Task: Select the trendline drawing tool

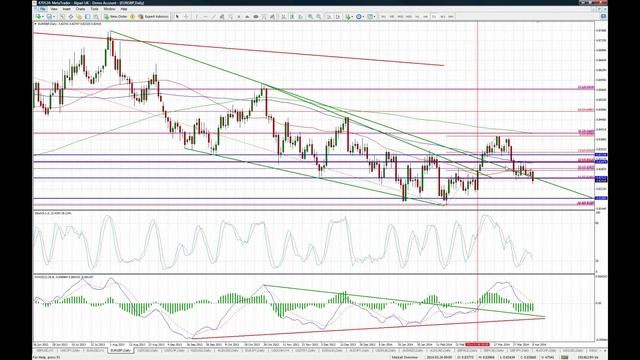Action: click(x=213, y=17)
